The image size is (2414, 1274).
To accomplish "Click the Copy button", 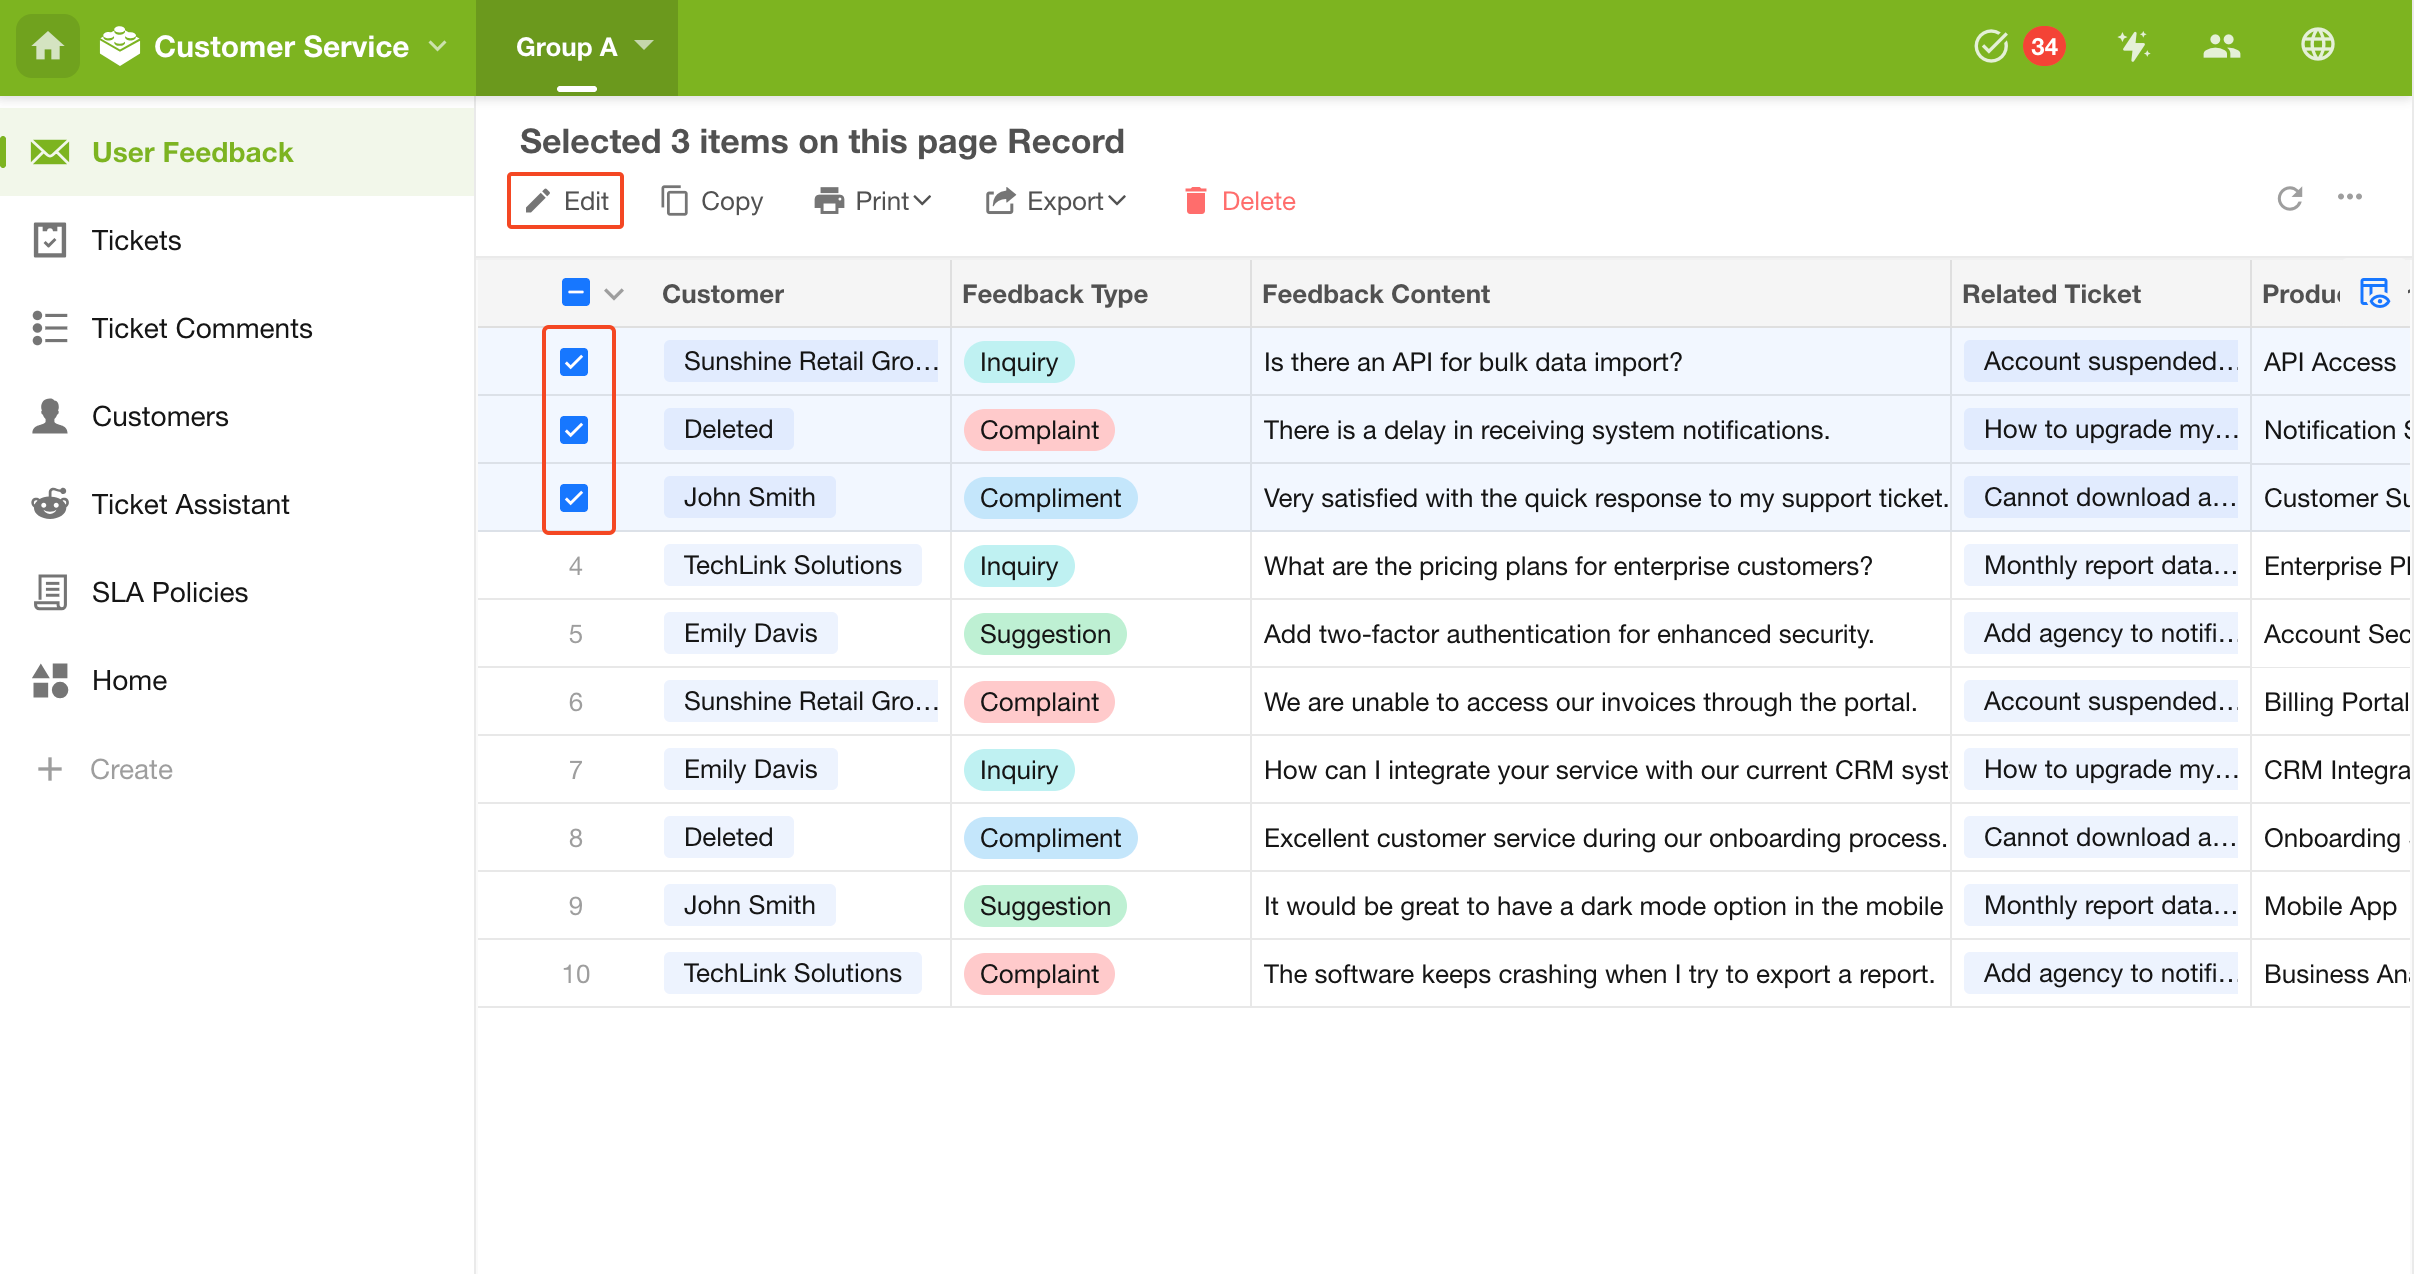I will pyautogui.click(x=712, y=201).
